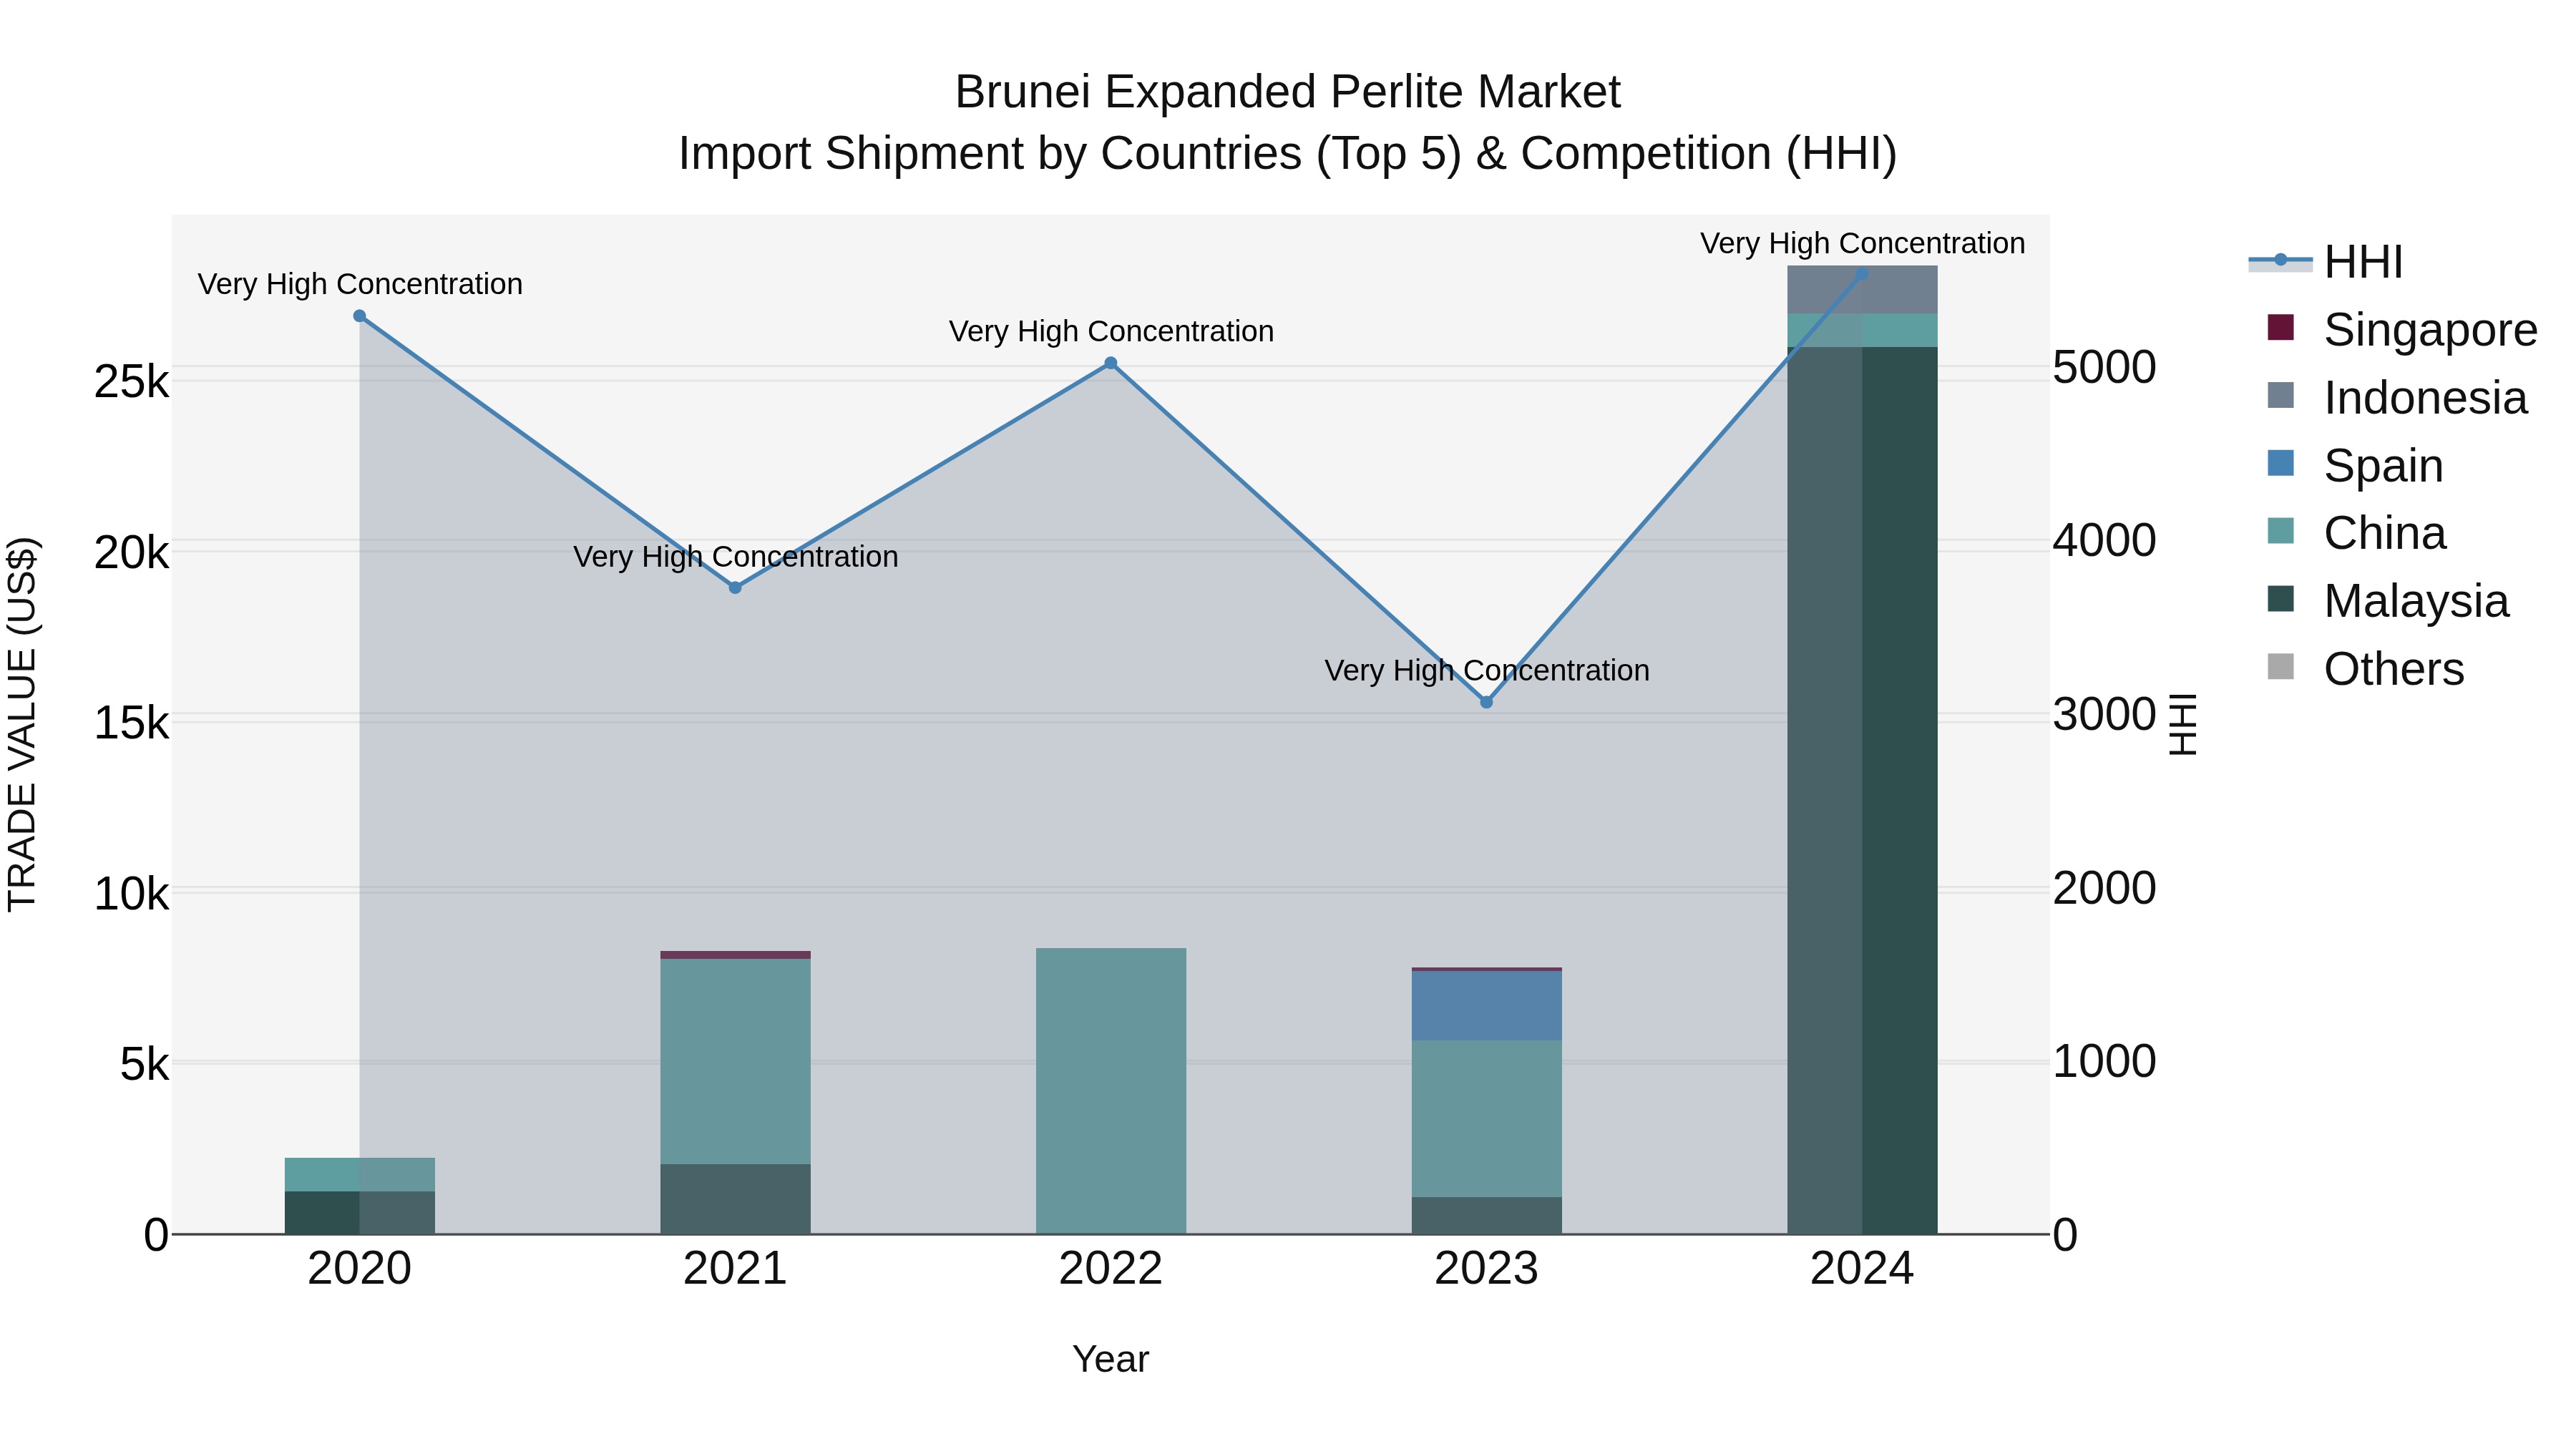The width and height of the screenshot is (2576, 1449).
Task: Click the rotated 'HHI' right axis title
Action: [2182, 724]
